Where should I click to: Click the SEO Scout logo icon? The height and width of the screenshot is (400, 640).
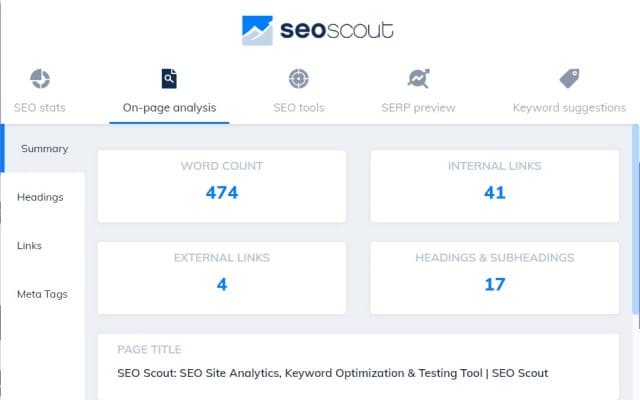tap(257, 30)
